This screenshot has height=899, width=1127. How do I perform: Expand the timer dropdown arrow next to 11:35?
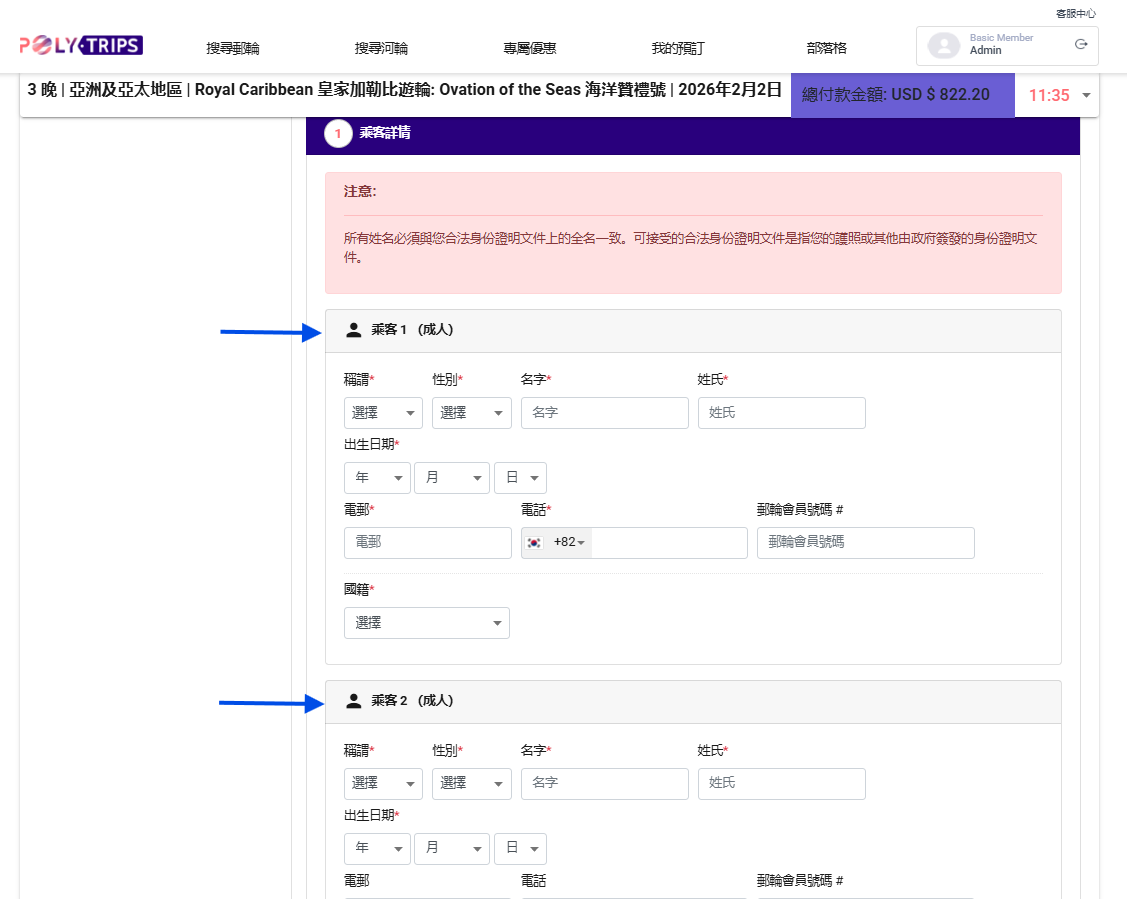(1087, 96)
